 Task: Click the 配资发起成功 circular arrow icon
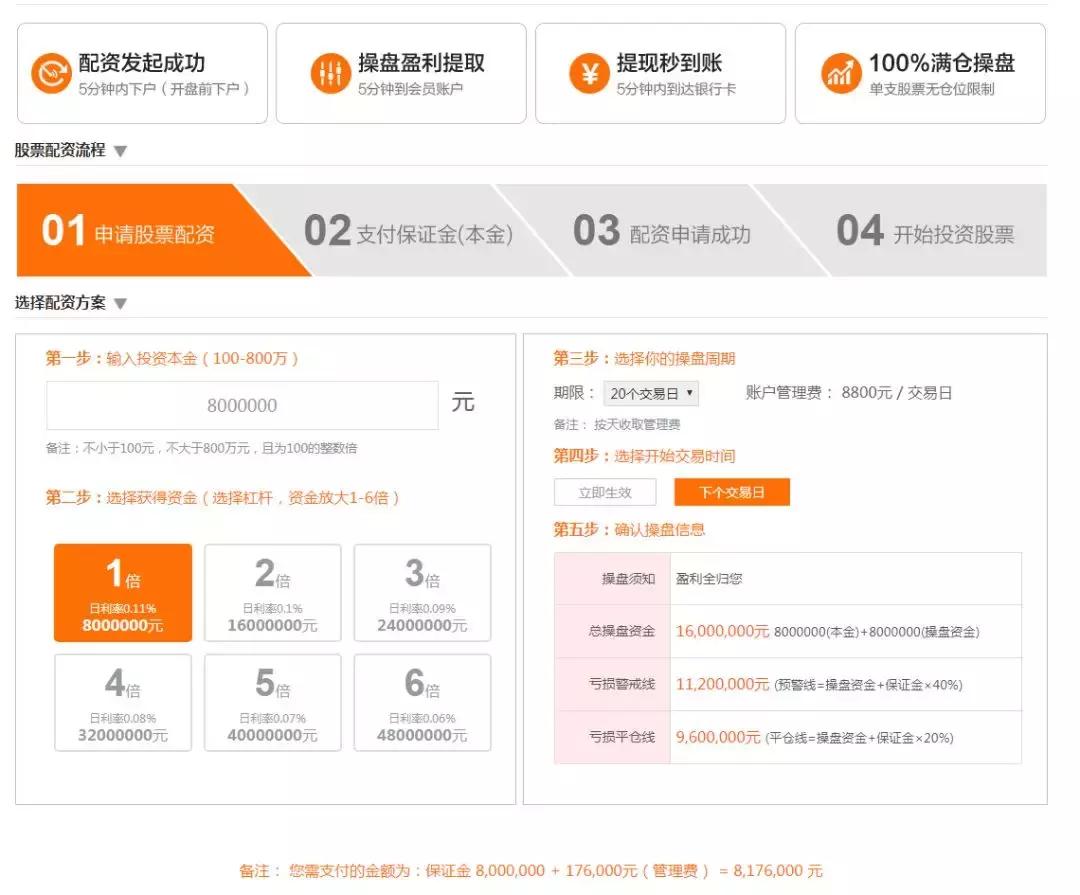click(50, 74)
